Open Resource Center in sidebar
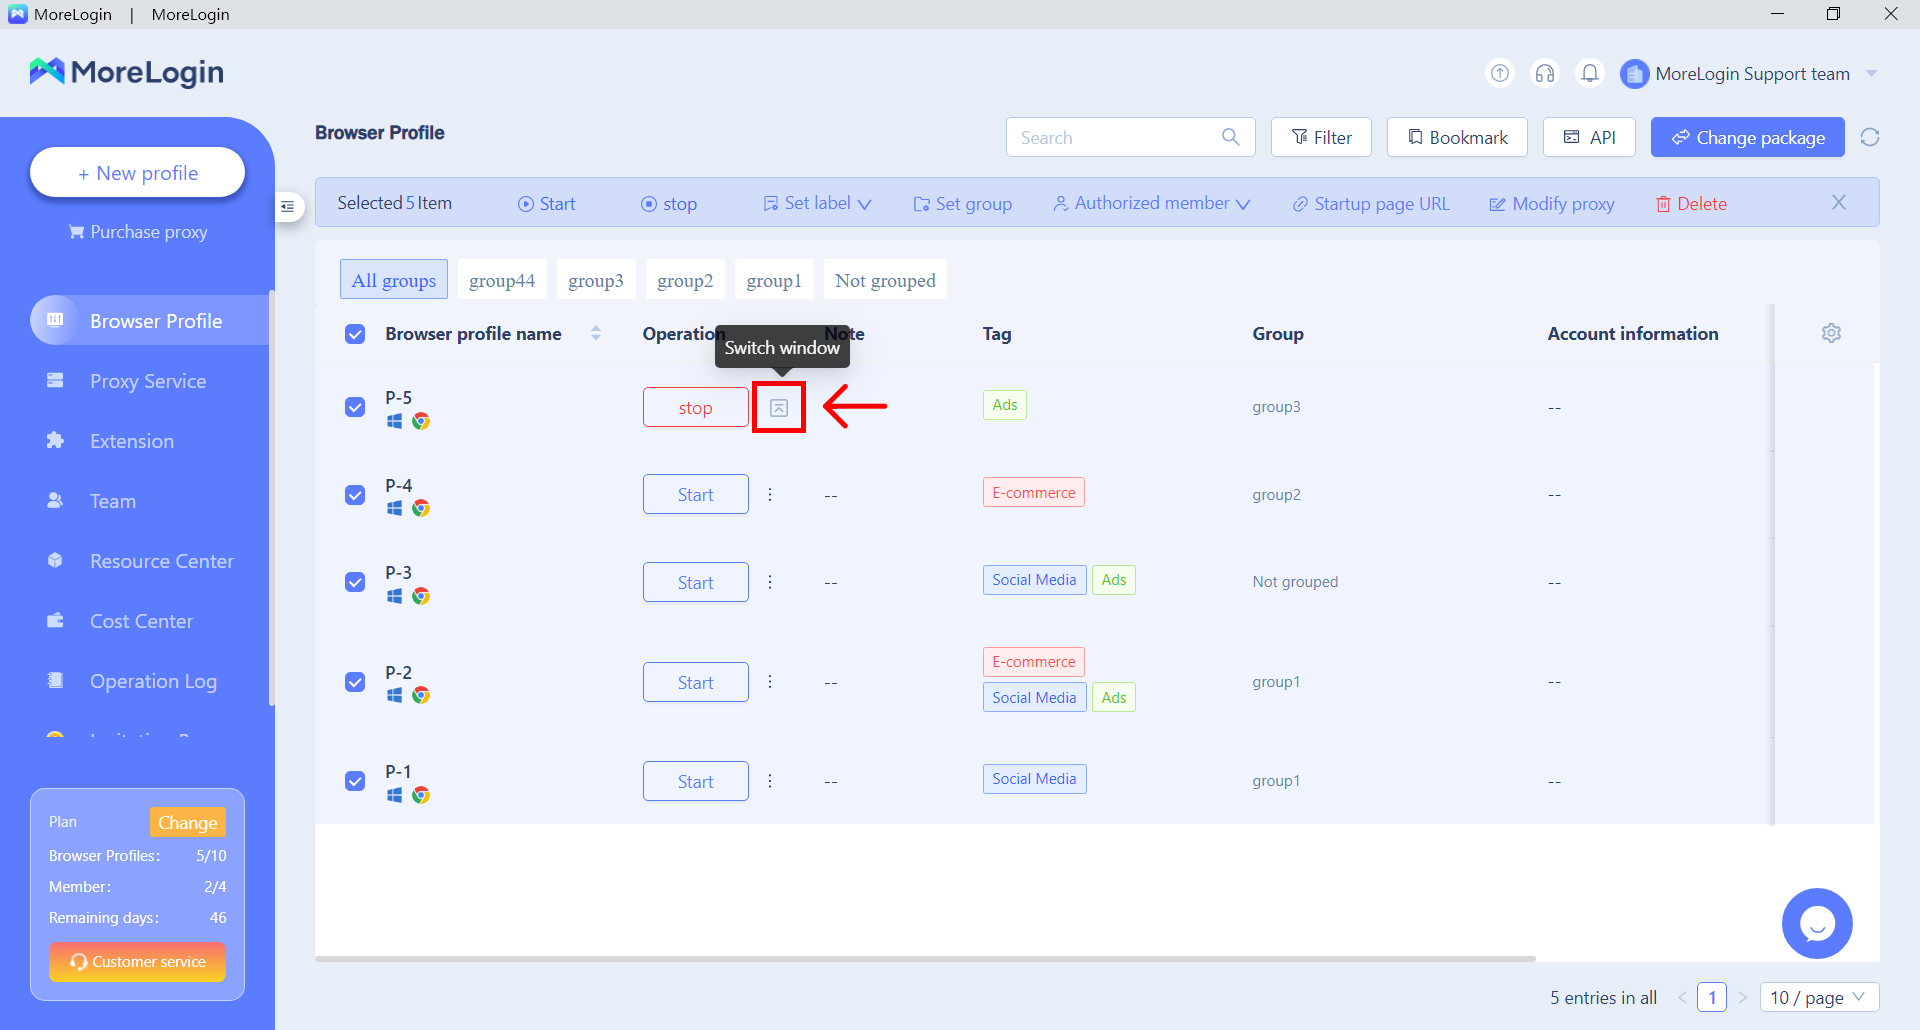 tap(161, 561)
